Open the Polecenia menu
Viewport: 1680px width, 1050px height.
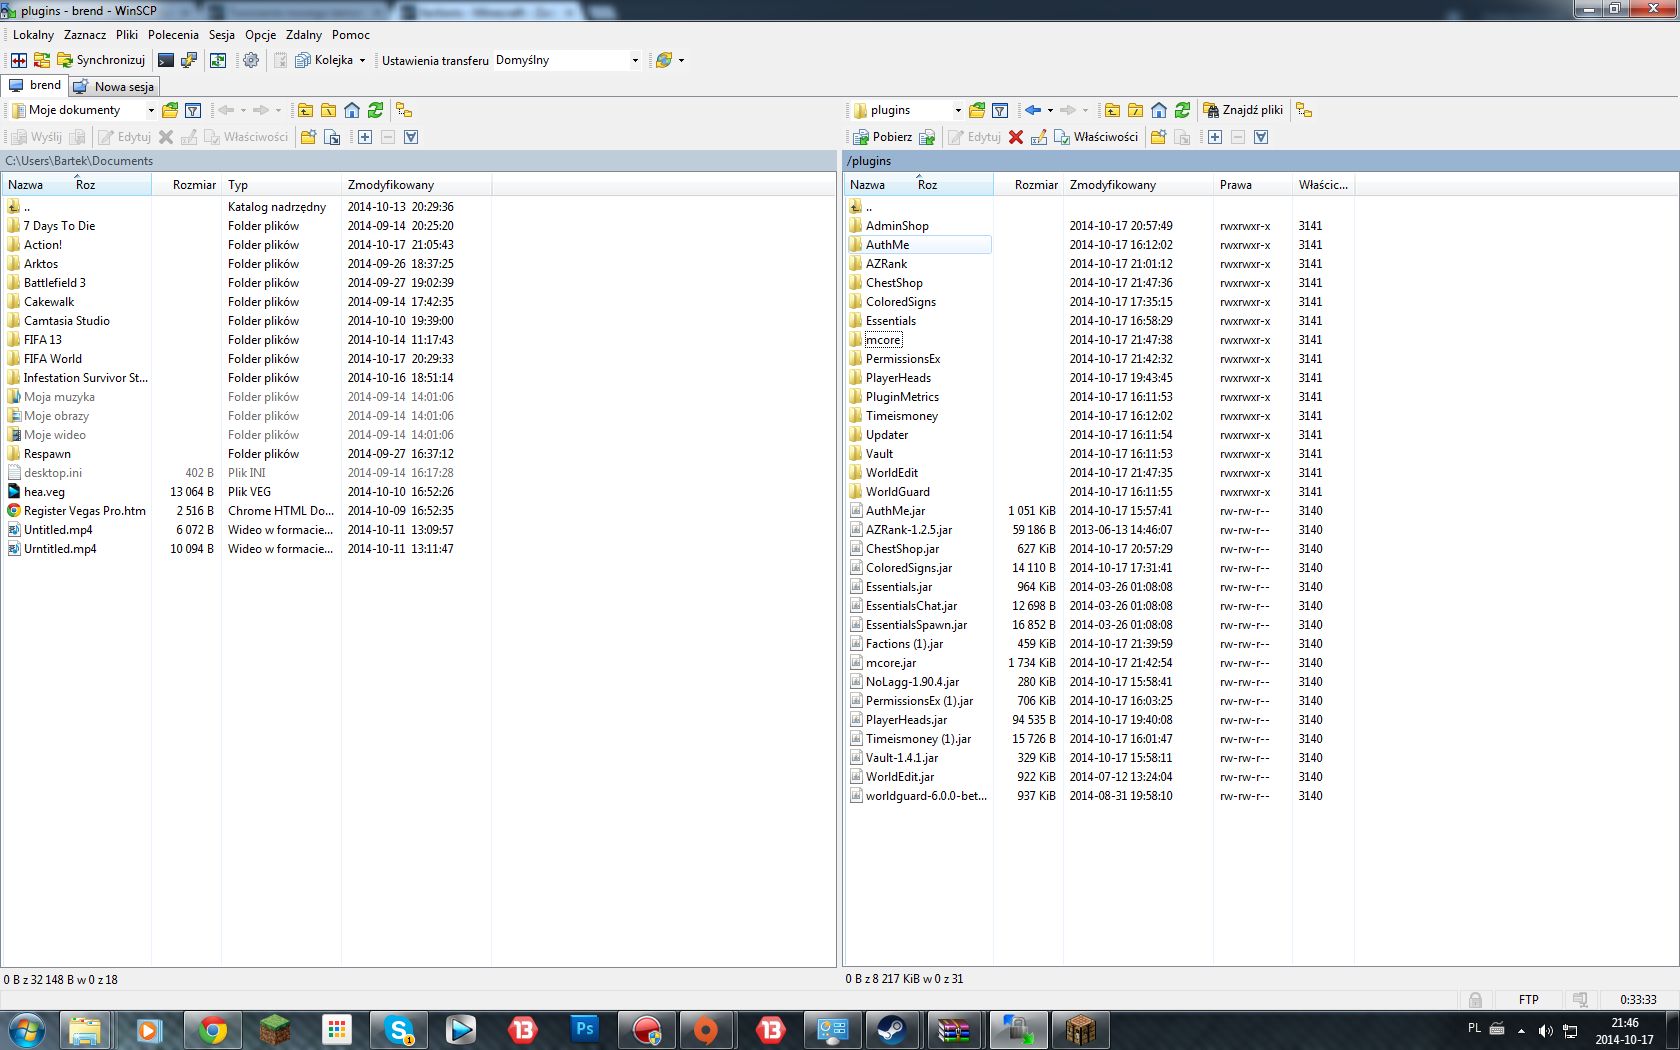click(x=173, y=35)
